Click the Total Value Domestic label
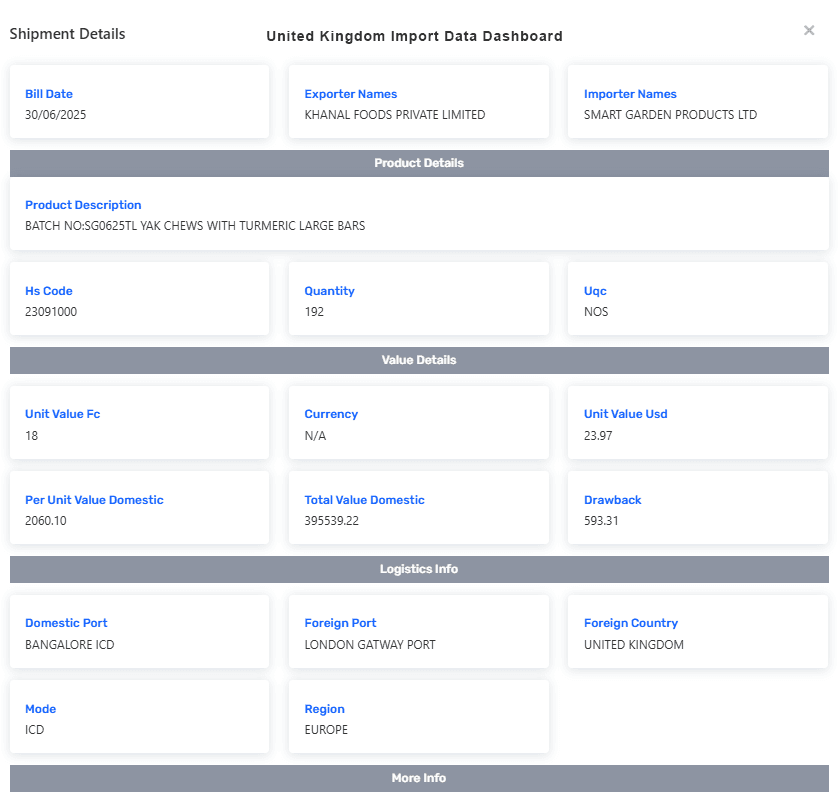The width and height of the screenshot is (839, 803). 364,500
